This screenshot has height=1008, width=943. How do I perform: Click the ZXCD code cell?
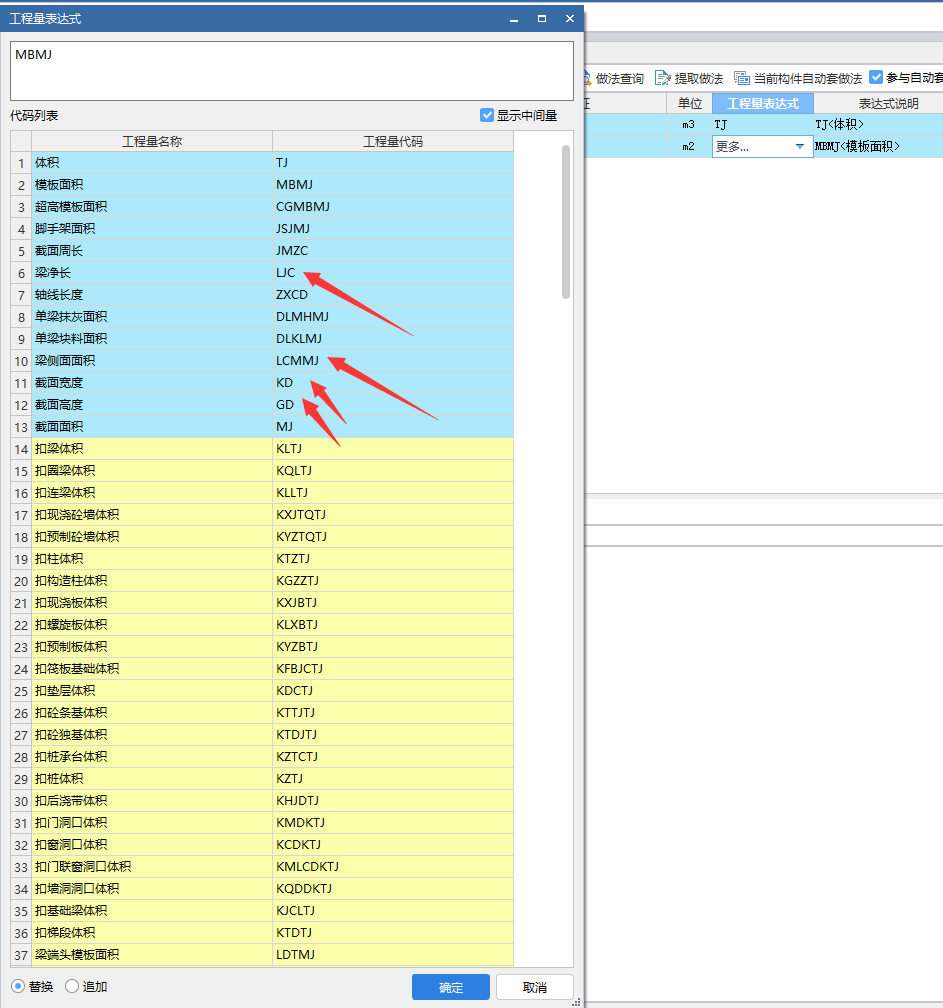click(393, 294)
